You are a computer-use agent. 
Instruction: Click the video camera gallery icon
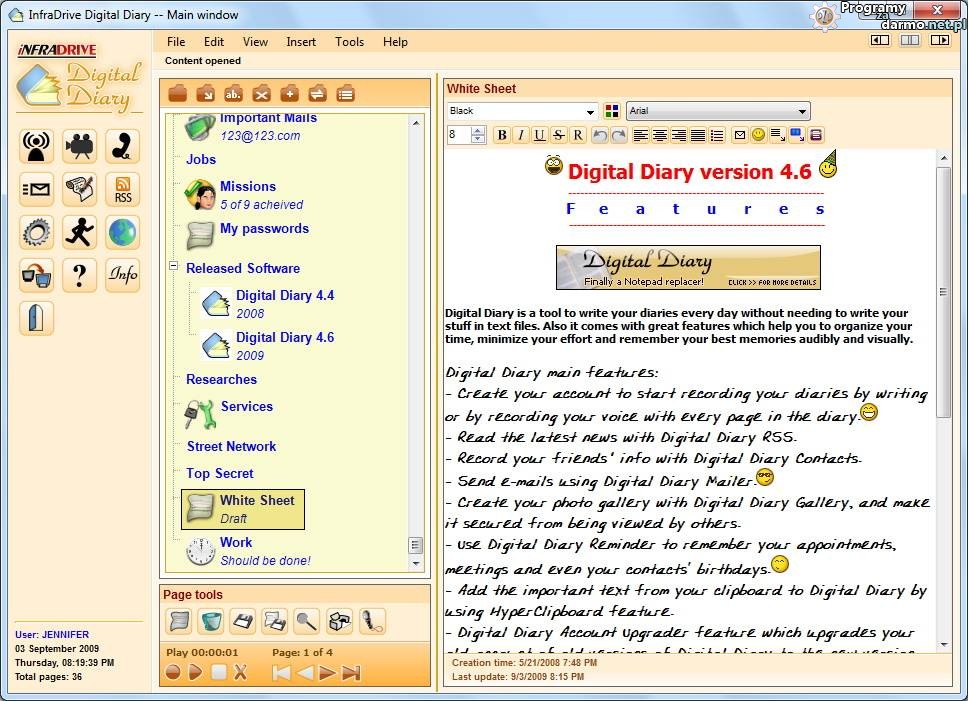pos(80,147)
